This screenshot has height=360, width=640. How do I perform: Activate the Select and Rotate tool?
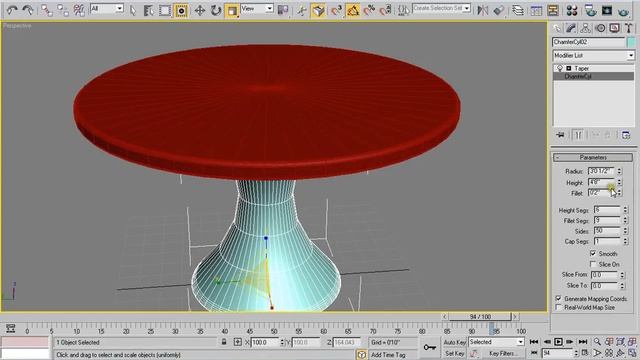[216, 10]
